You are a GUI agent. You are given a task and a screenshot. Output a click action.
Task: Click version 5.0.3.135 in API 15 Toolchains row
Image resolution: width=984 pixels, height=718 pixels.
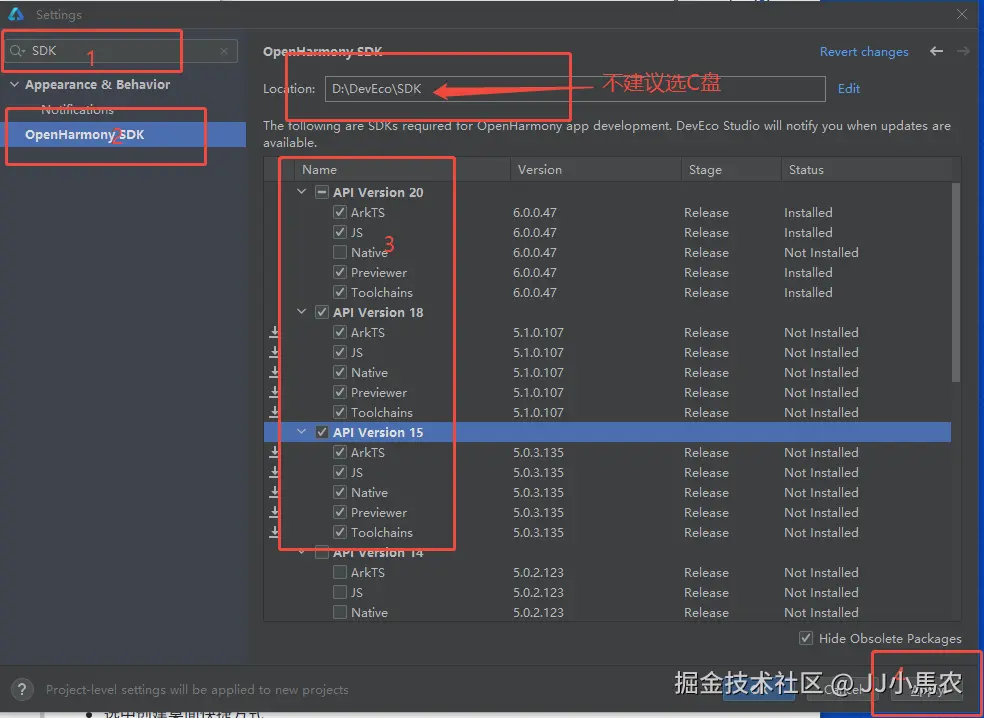click(x=538, y=532)
